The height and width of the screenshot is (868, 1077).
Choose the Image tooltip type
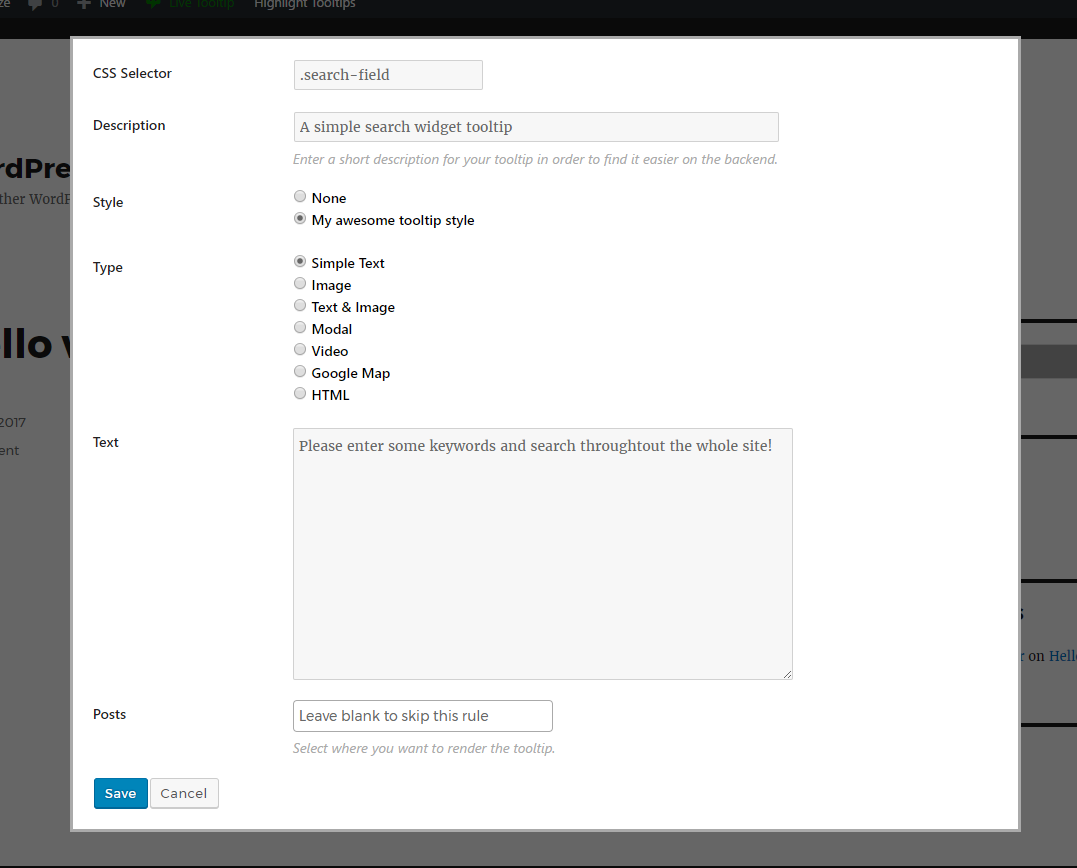(x=300, y=284)
